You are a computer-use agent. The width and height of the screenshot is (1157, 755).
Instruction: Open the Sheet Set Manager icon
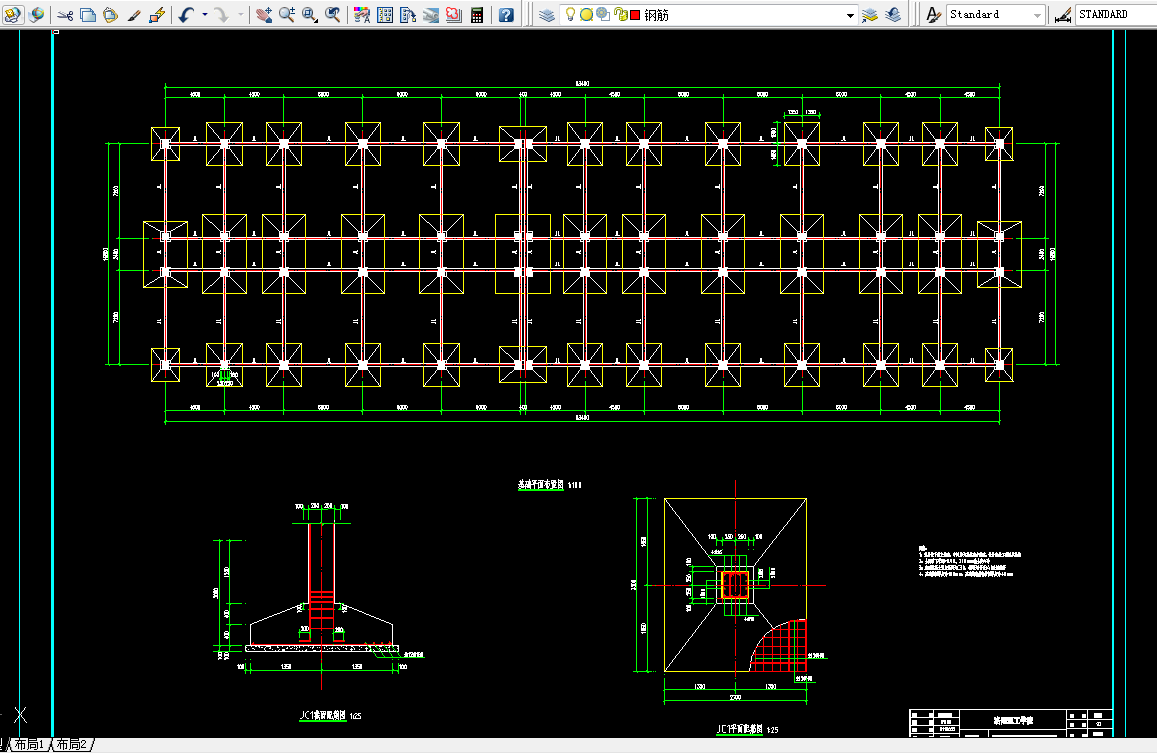431,14
